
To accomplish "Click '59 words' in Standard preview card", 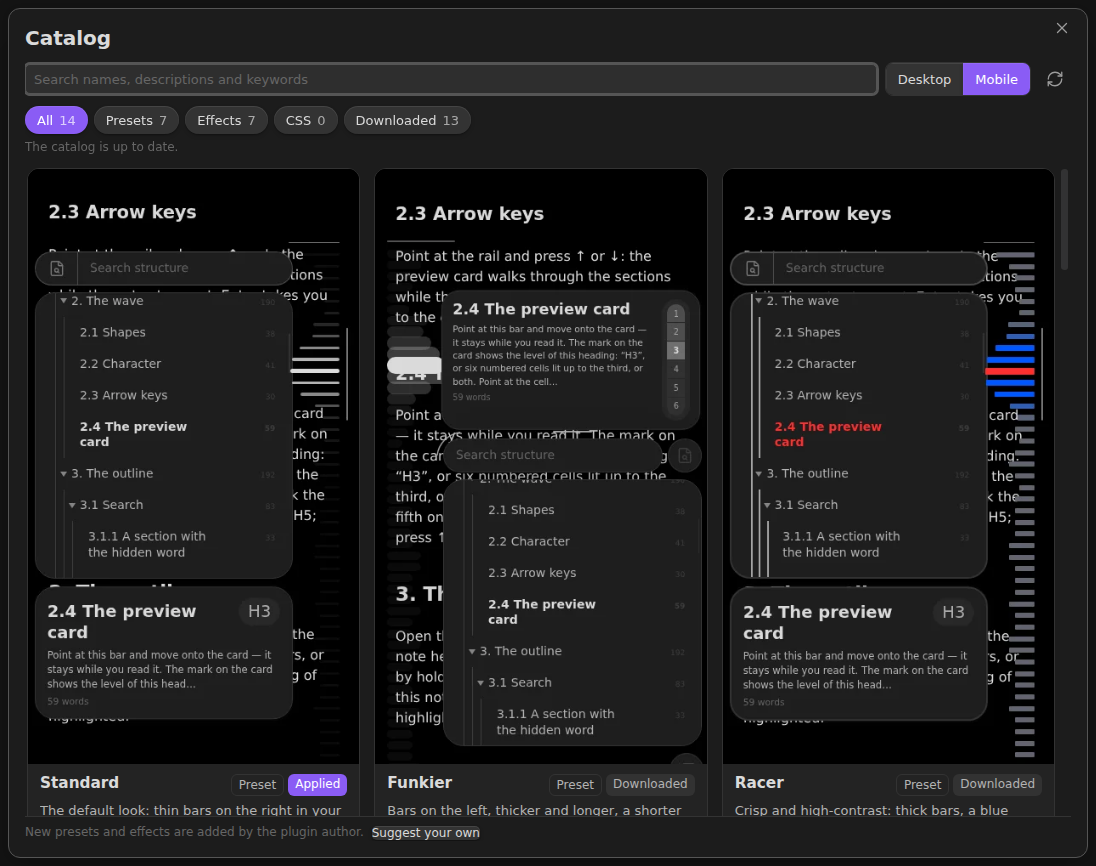I will click(x=68, y=701).
